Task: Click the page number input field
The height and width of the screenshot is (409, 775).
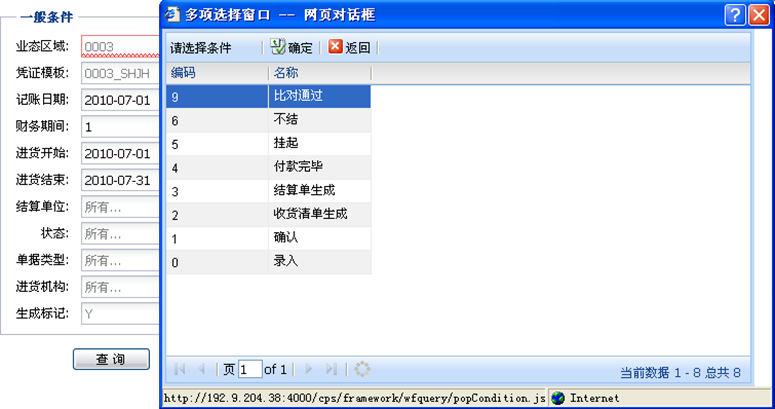Action: pyautogui.click(x=249, y=369)
